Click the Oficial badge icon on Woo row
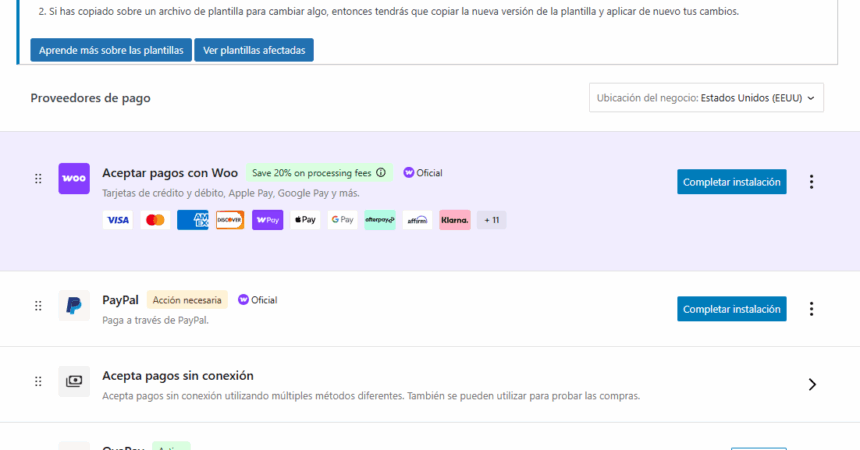 (409, 173)
